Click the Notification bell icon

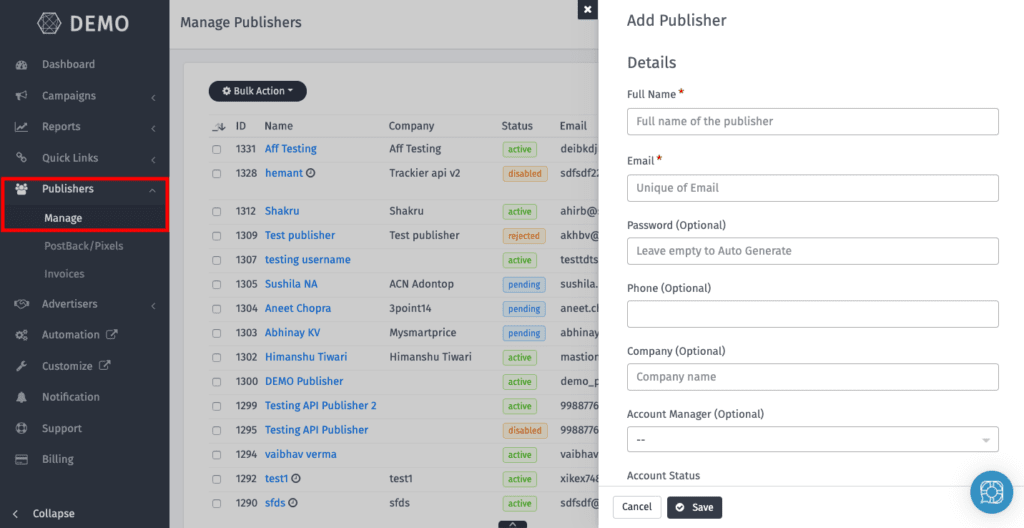tap(21, 397)
